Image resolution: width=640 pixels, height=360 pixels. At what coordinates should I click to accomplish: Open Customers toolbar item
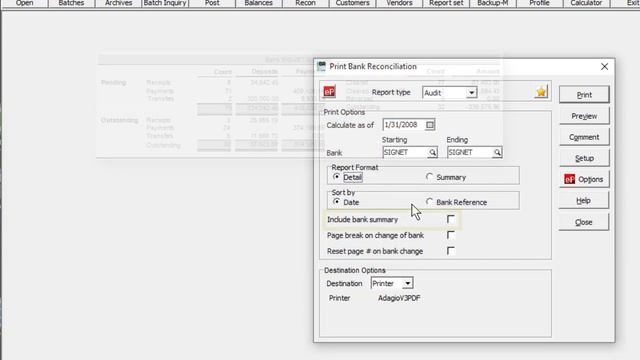click(352, 3)
